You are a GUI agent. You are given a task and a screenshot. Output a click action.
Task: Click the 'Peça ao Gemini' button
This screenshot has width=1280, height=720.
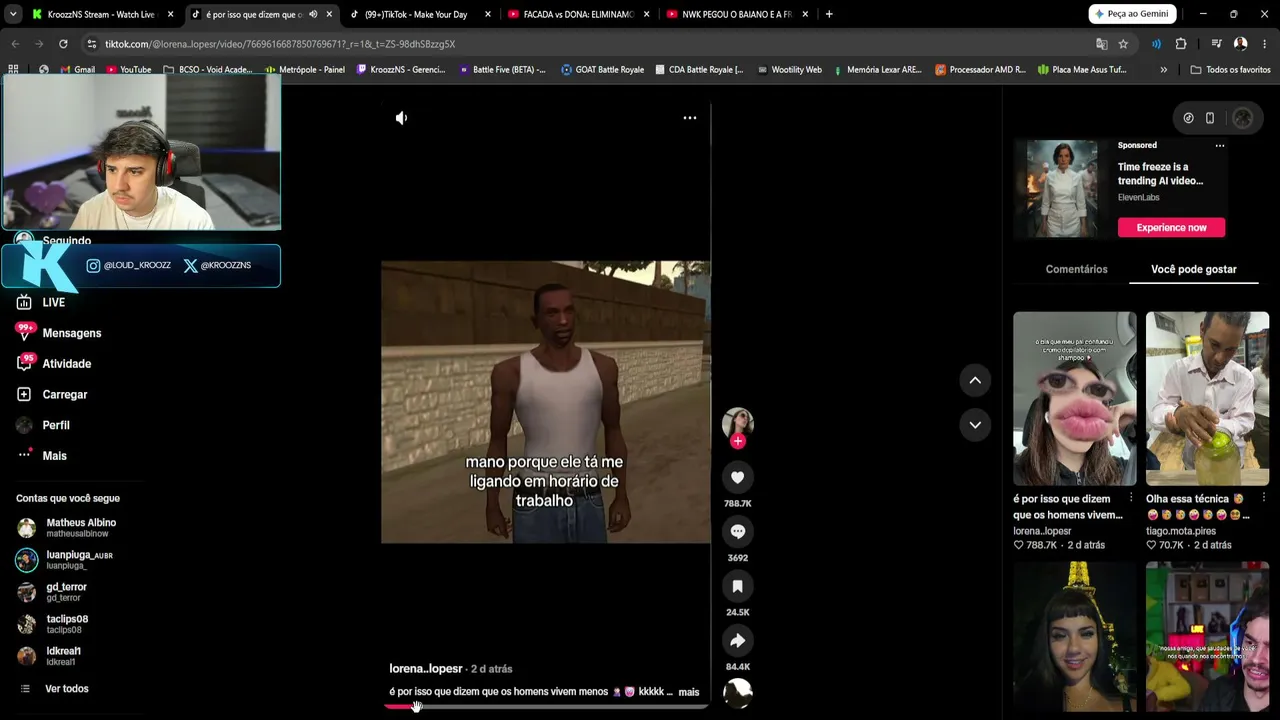(1132, 14)
